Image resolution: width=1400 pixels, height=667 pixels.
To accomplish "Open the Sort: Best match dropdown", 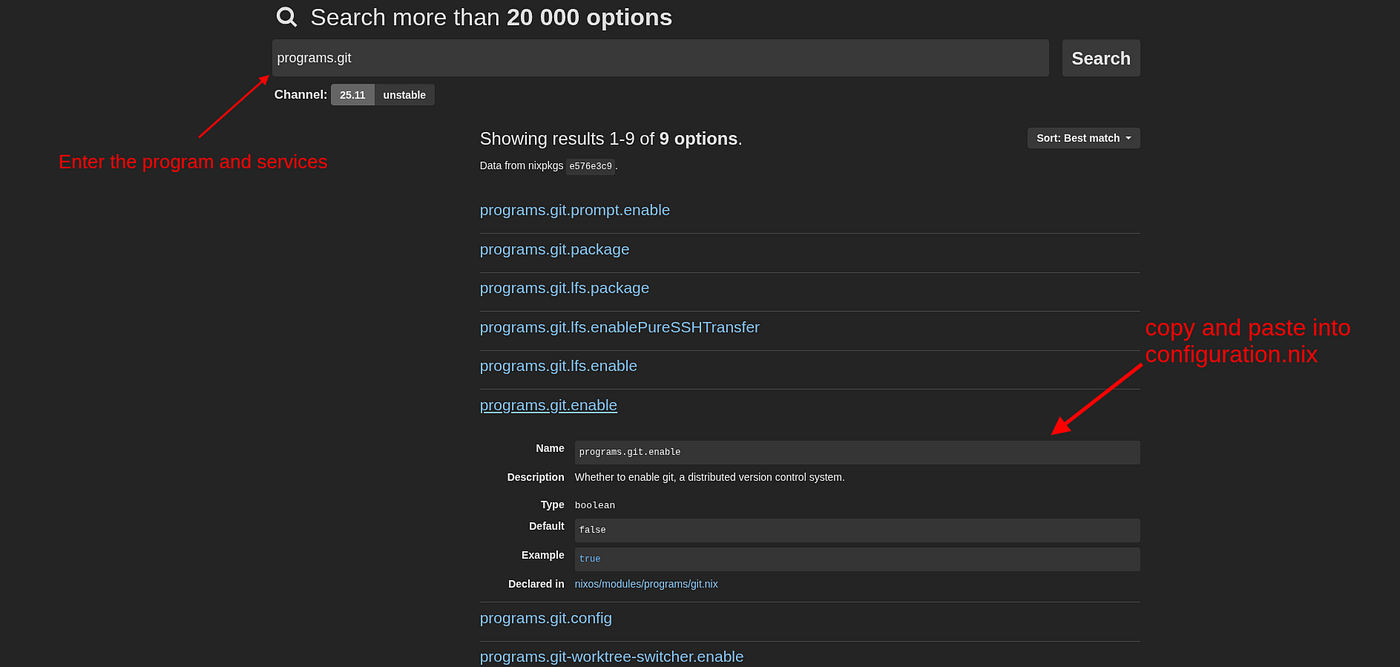I will coord(1083,137).
